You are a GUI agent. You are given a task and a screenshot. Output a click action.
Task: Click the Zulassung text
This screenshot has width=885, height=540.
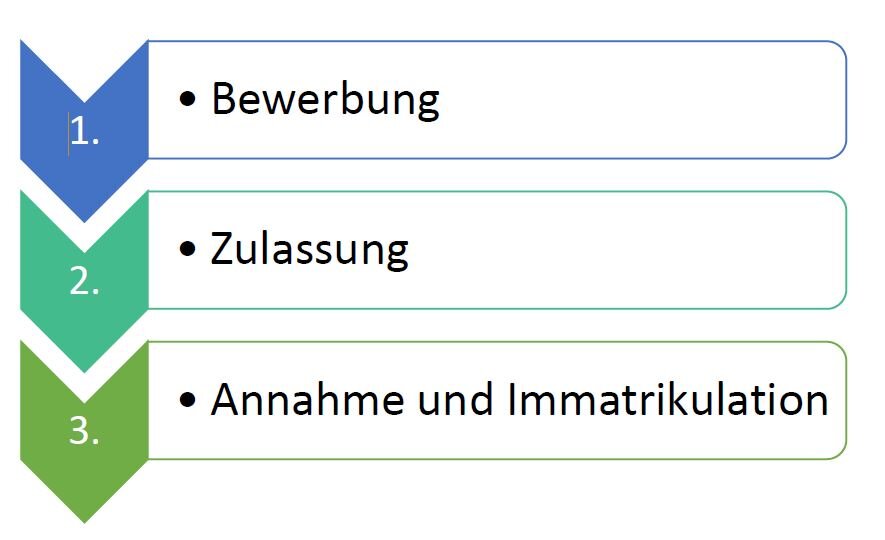(309, 250)
